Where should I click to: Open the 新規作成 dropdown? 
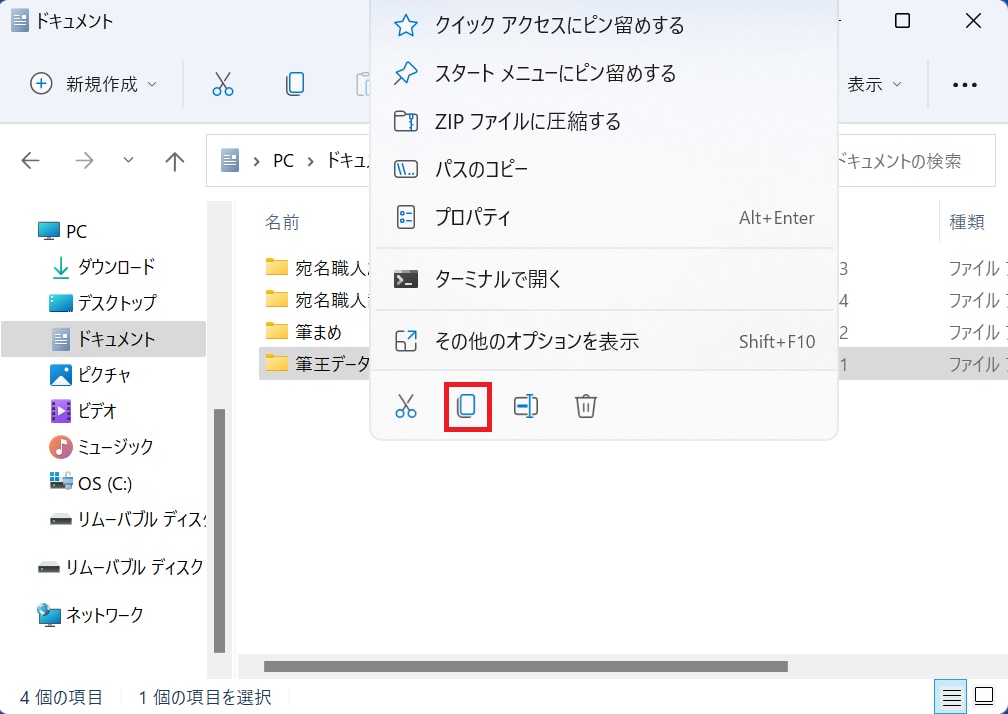[x=94, y=84]
